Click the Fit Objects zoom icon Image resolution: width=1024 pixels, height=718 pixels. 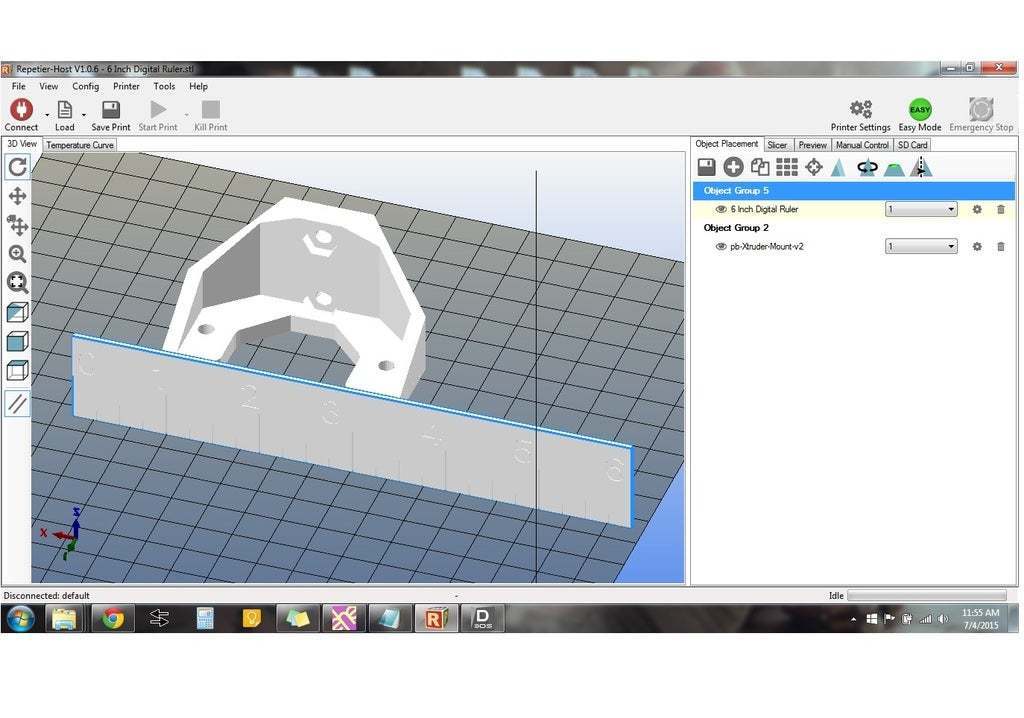tap(17, 283)
